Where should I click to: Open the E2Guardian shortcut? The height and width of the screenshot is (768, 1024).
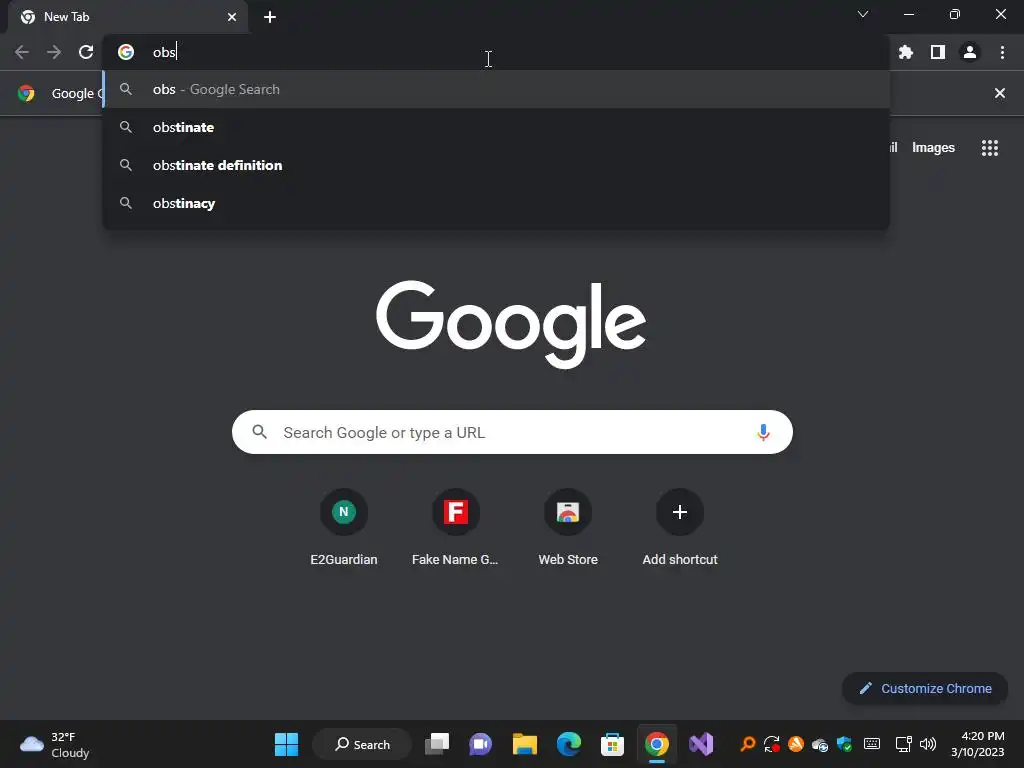pos(344,528)
